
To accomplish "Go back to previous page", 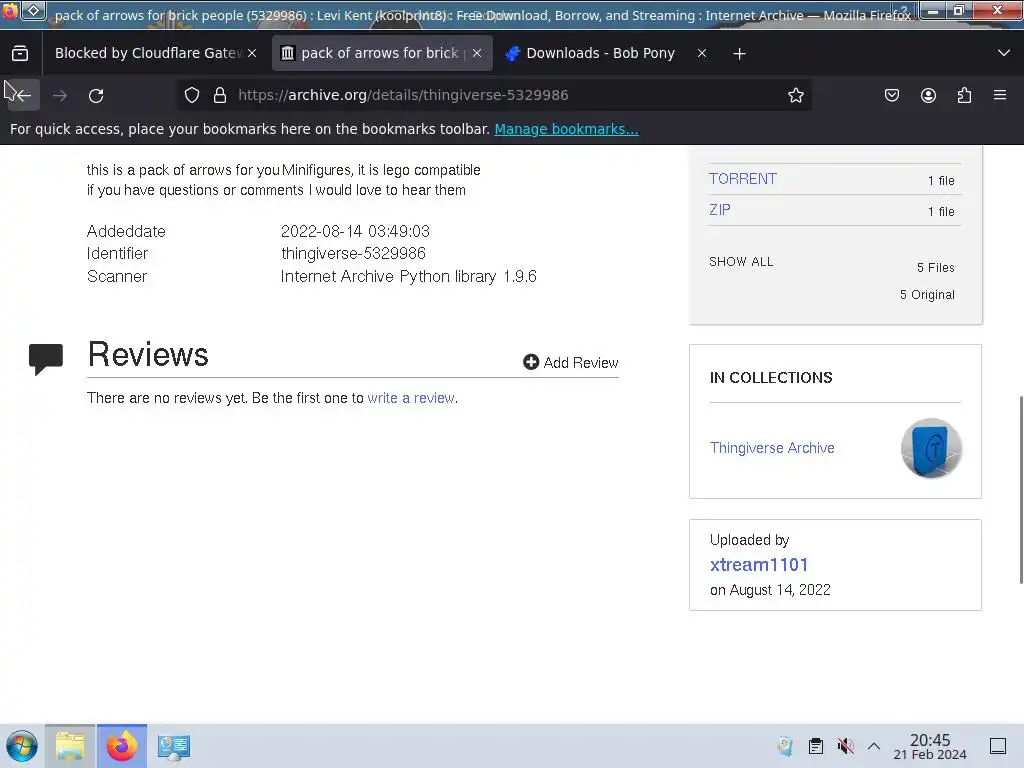I will point(24,95).
